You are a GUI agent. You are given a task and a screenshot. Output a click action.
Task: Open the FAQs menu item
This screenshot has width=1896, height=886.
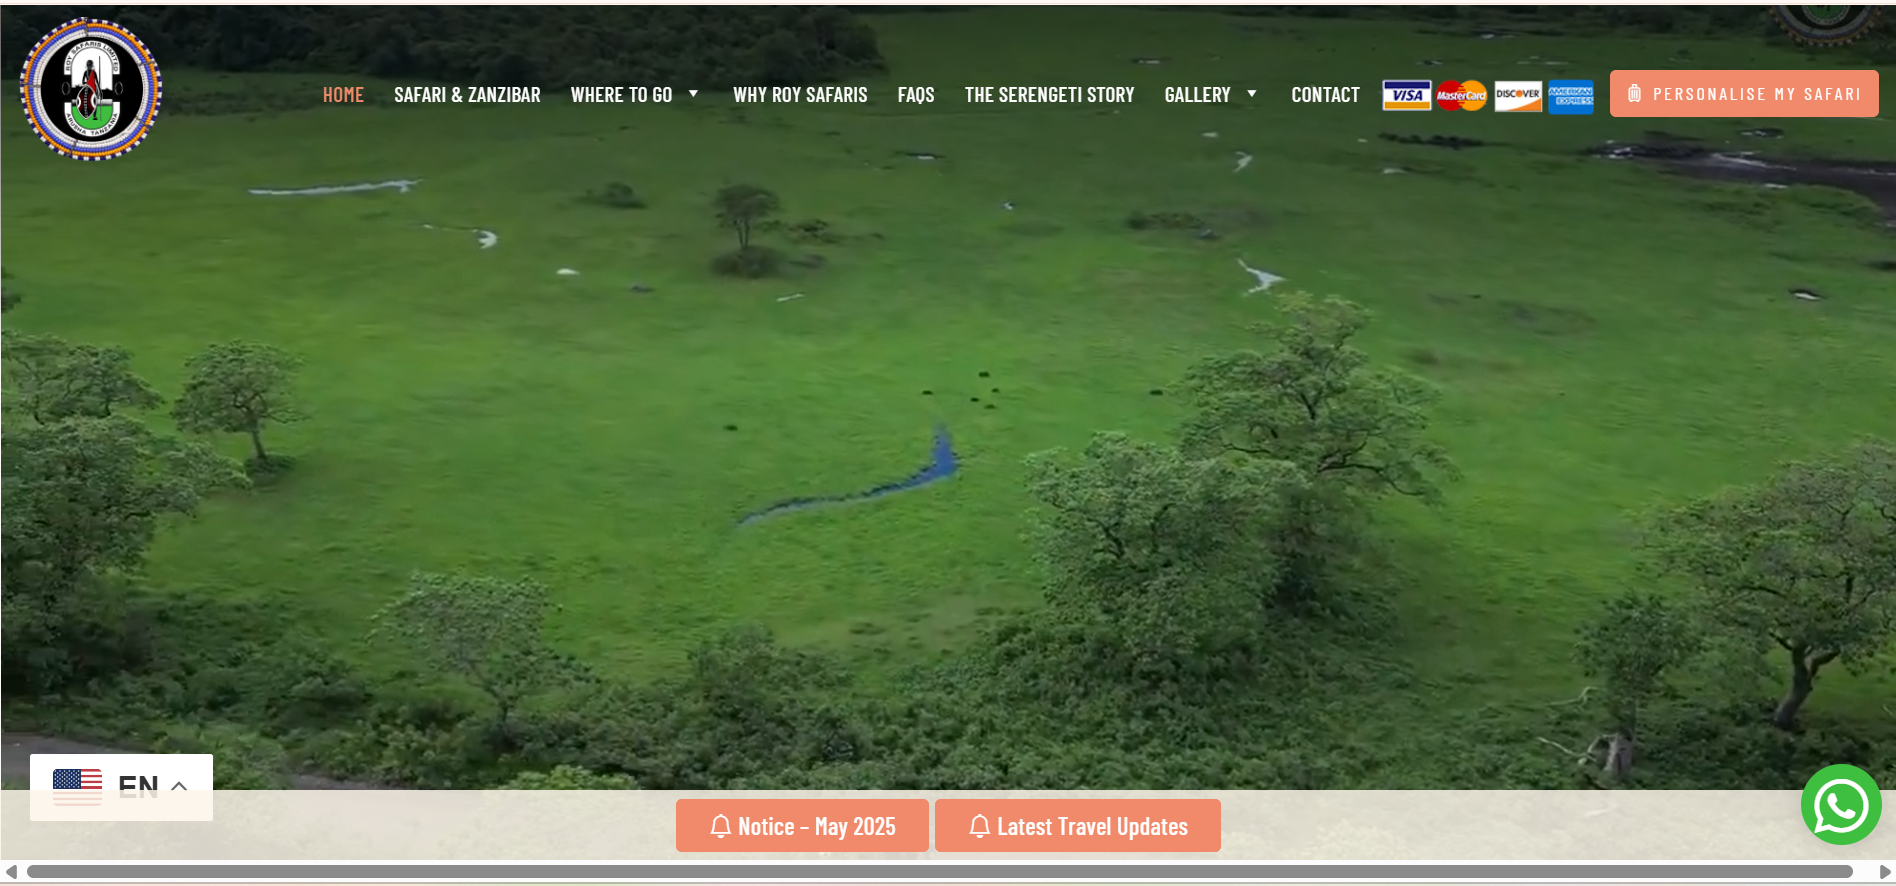(916, 95)
